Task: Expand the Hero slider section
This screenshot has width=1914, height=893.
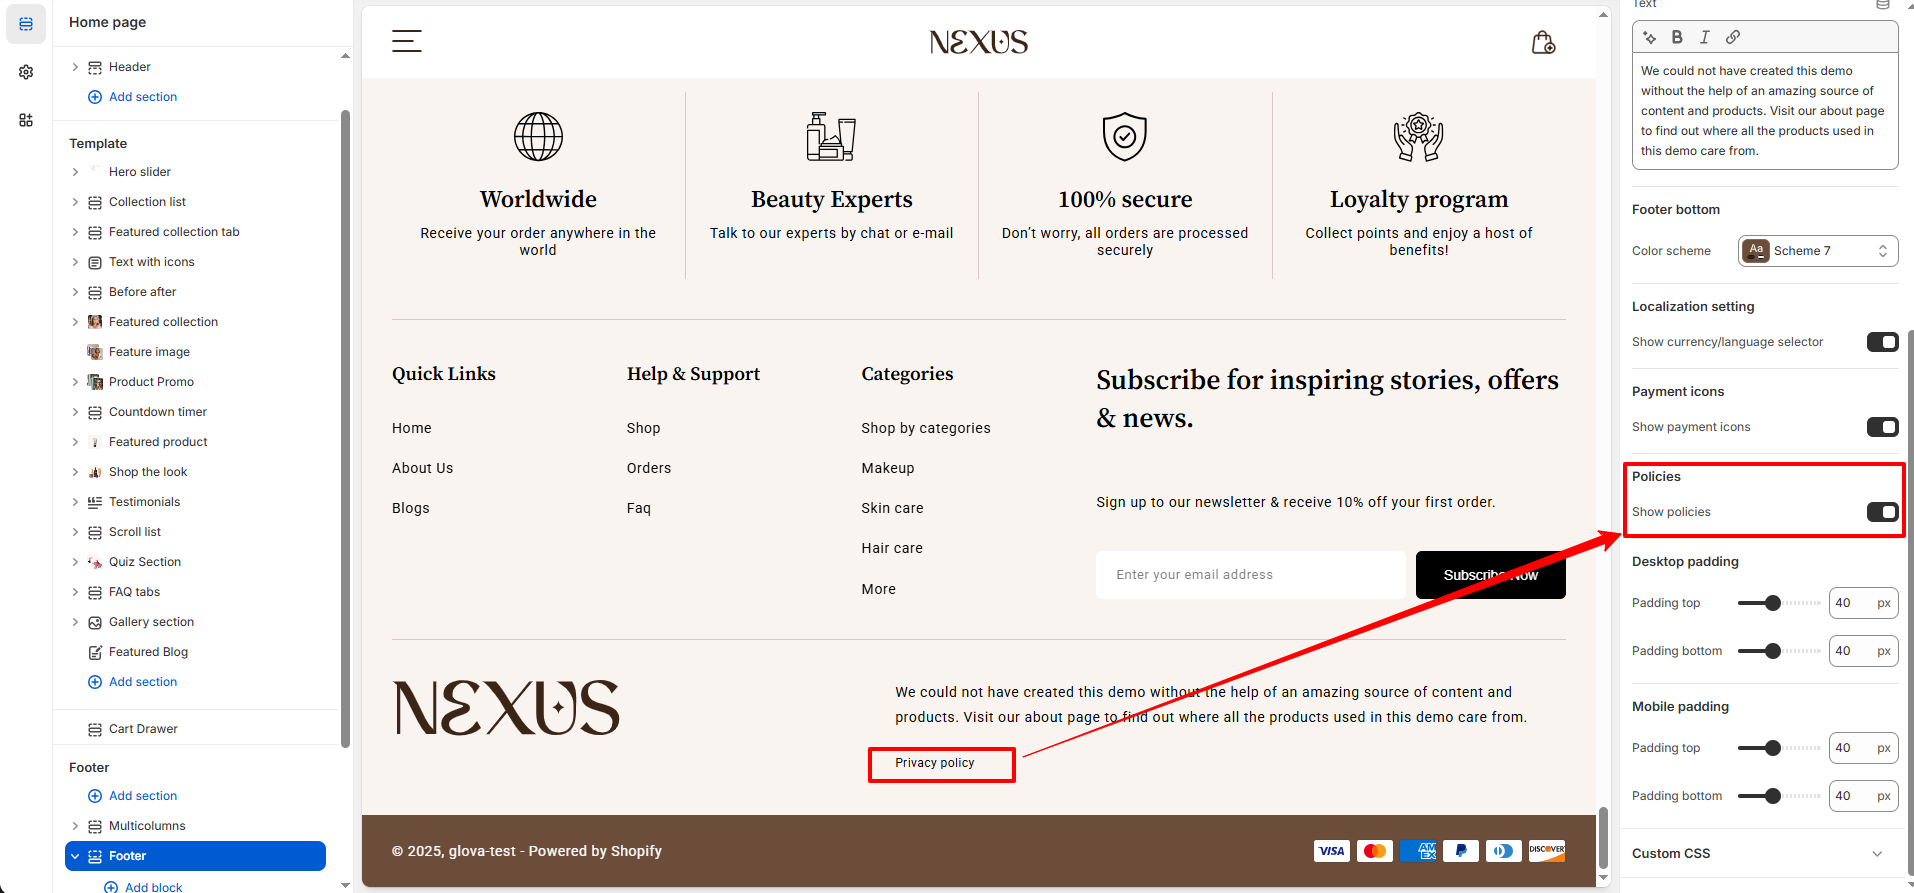Action: click(x=75, y=172)
